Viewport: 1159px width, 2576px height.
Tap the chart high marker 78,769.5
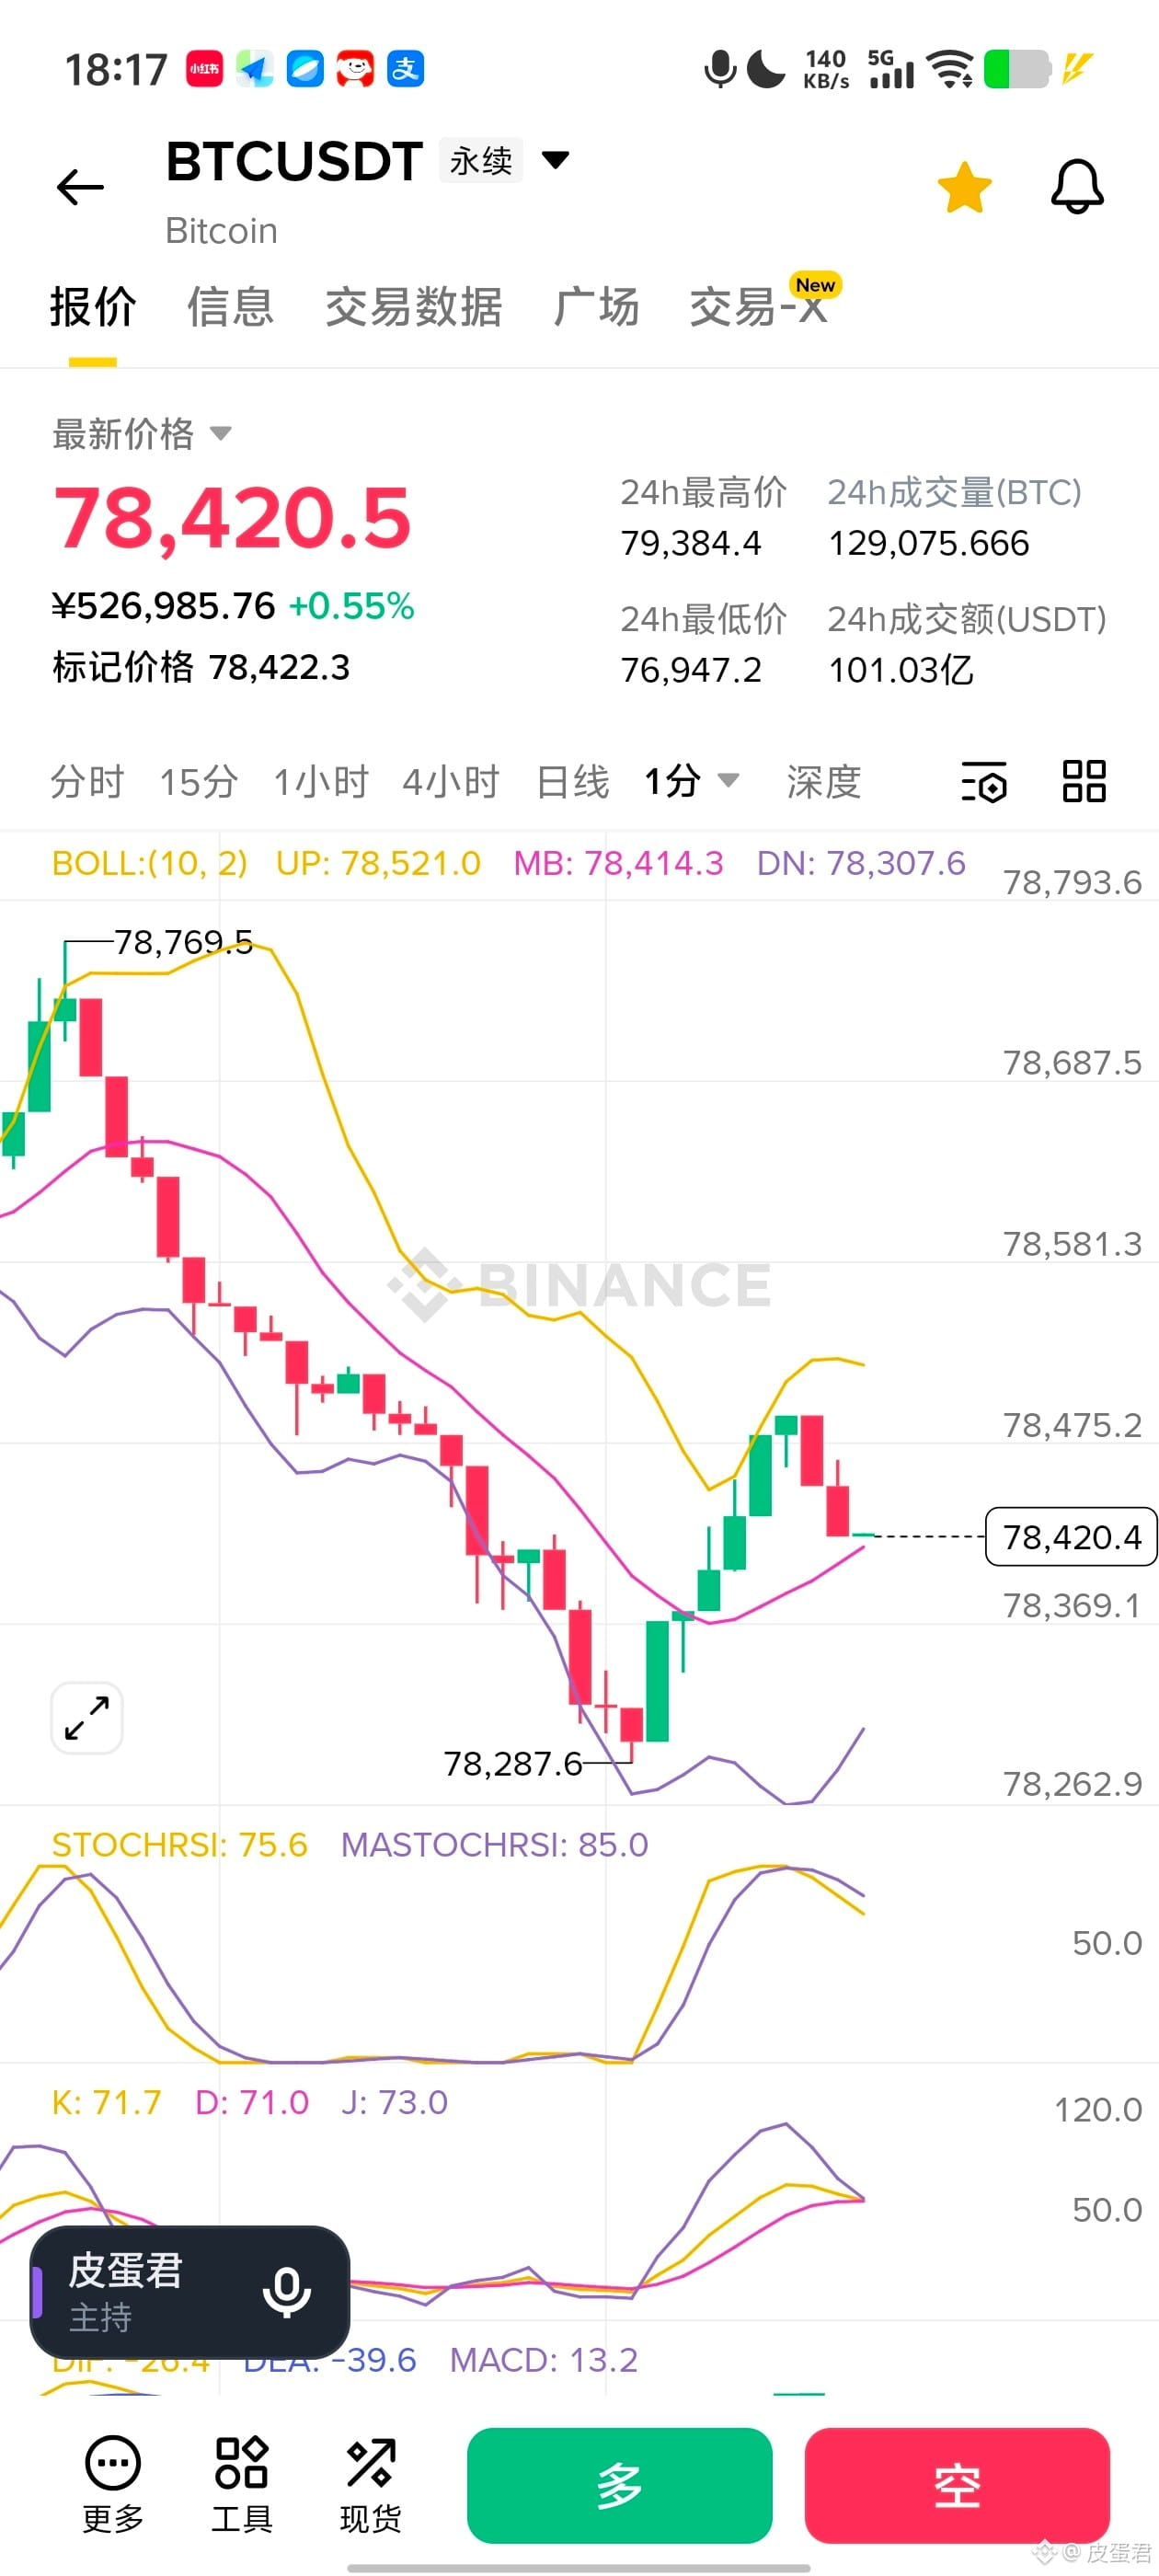click(183, 942)
